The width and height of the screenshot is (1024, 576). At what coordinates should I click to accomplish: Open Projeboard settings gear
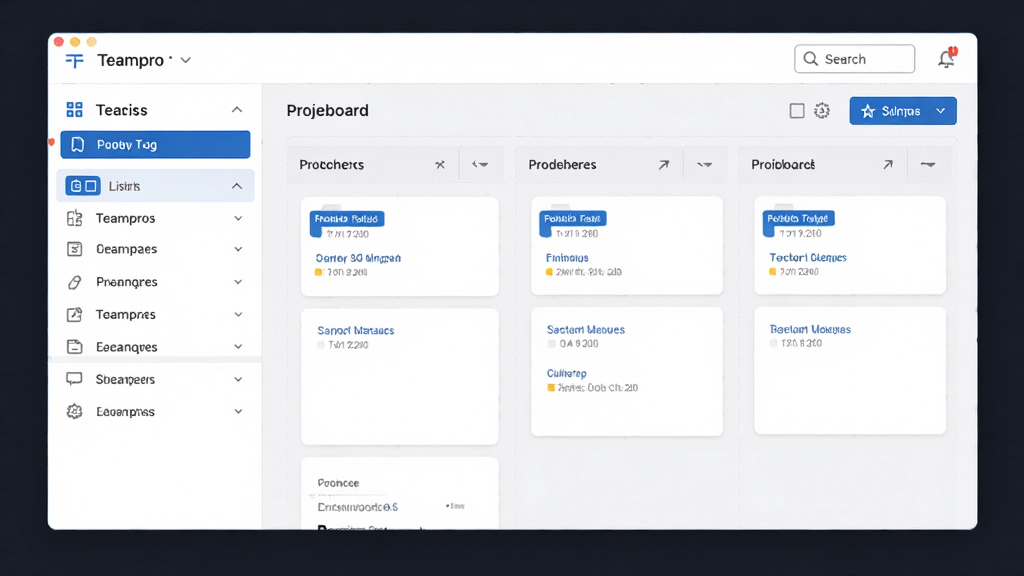pyautogui.click(x=822, y=111)
